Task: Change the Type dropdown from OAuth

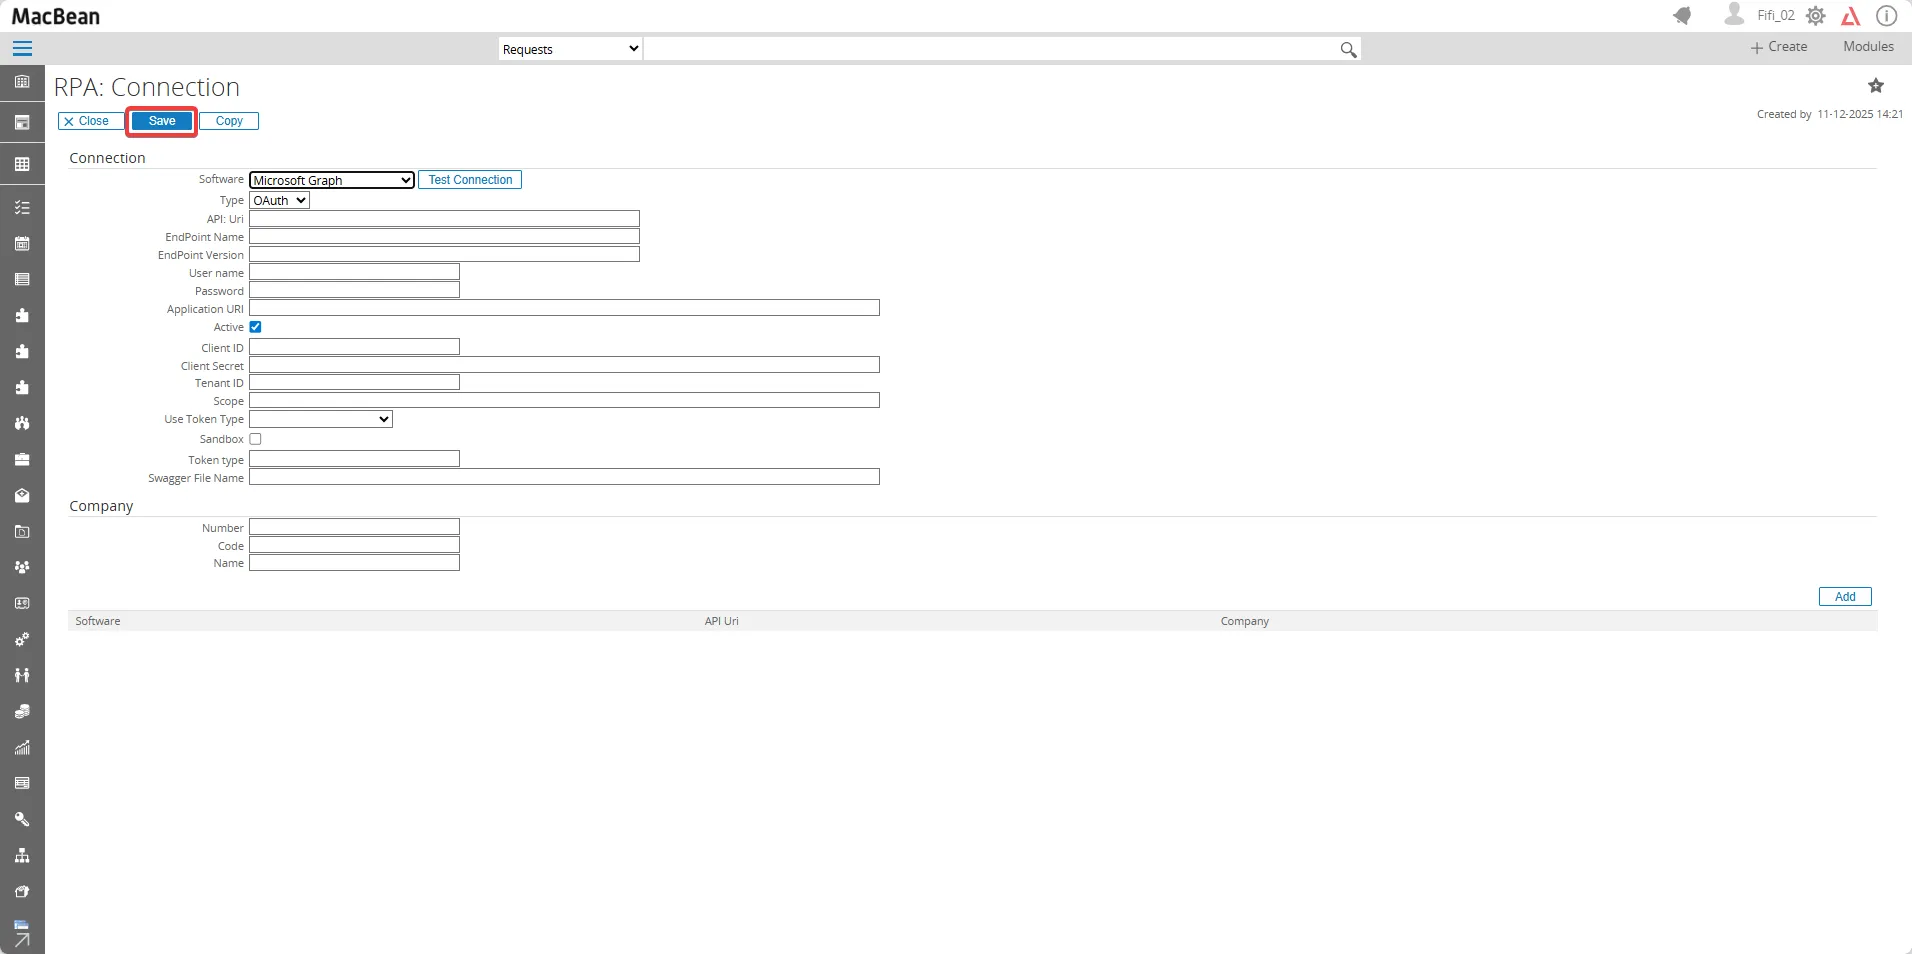Action: click(278, 200)
